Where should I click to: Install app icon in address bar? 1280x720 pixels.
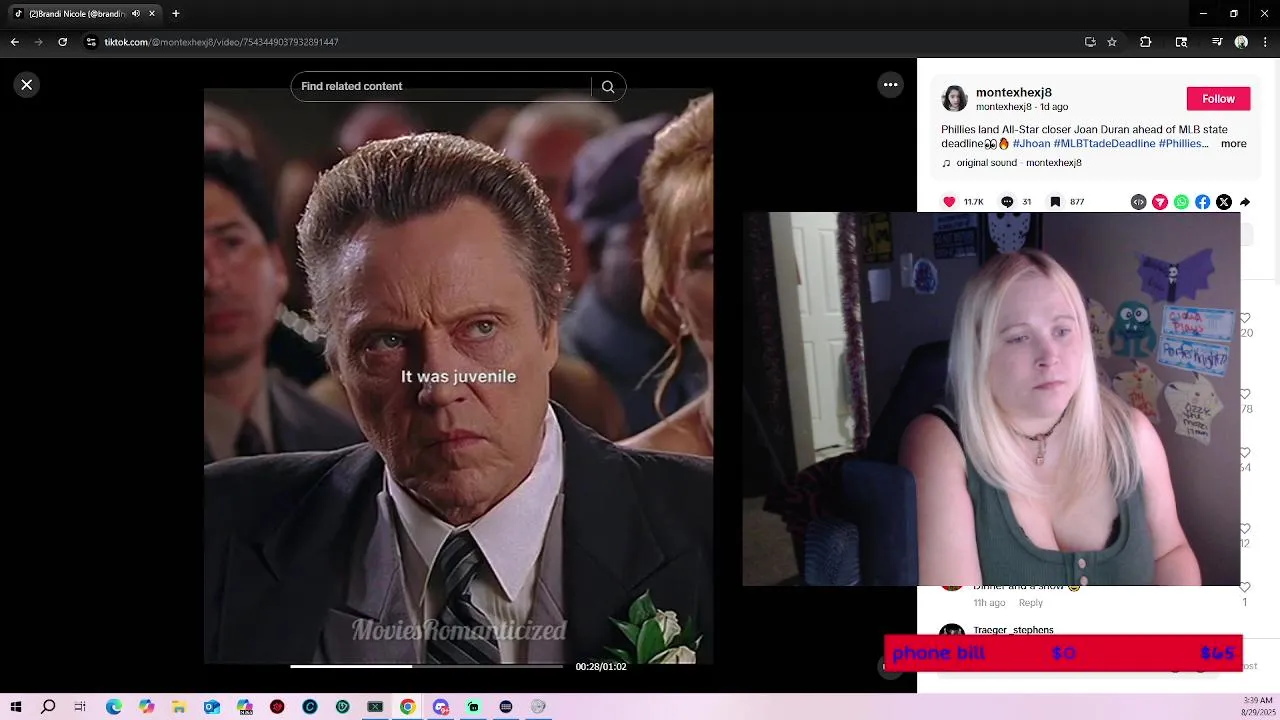[x=1090, y=42]
